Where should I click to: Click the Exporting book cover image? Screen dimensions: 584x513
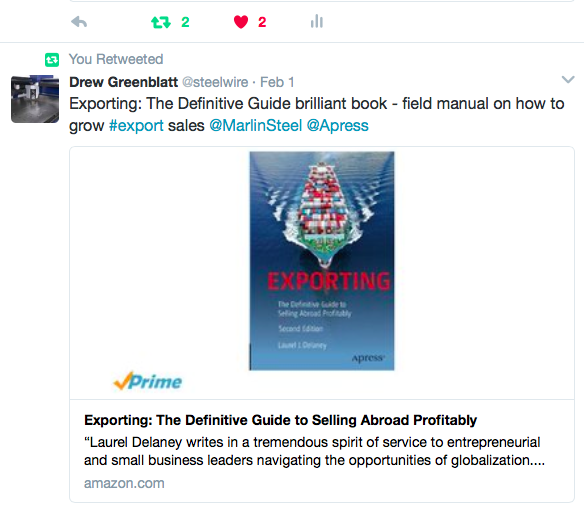(322, 261)
